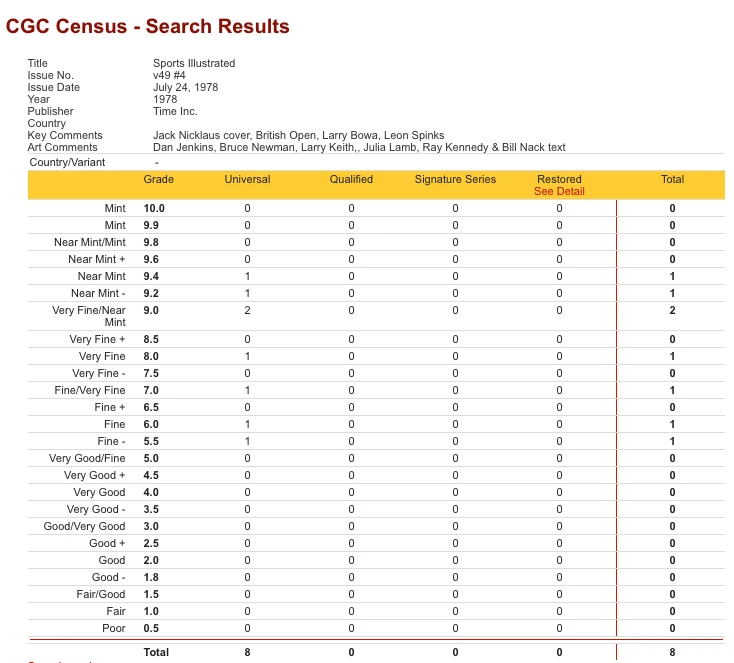Click the "Total" header in the yellow bar

(x=672, y=179)
